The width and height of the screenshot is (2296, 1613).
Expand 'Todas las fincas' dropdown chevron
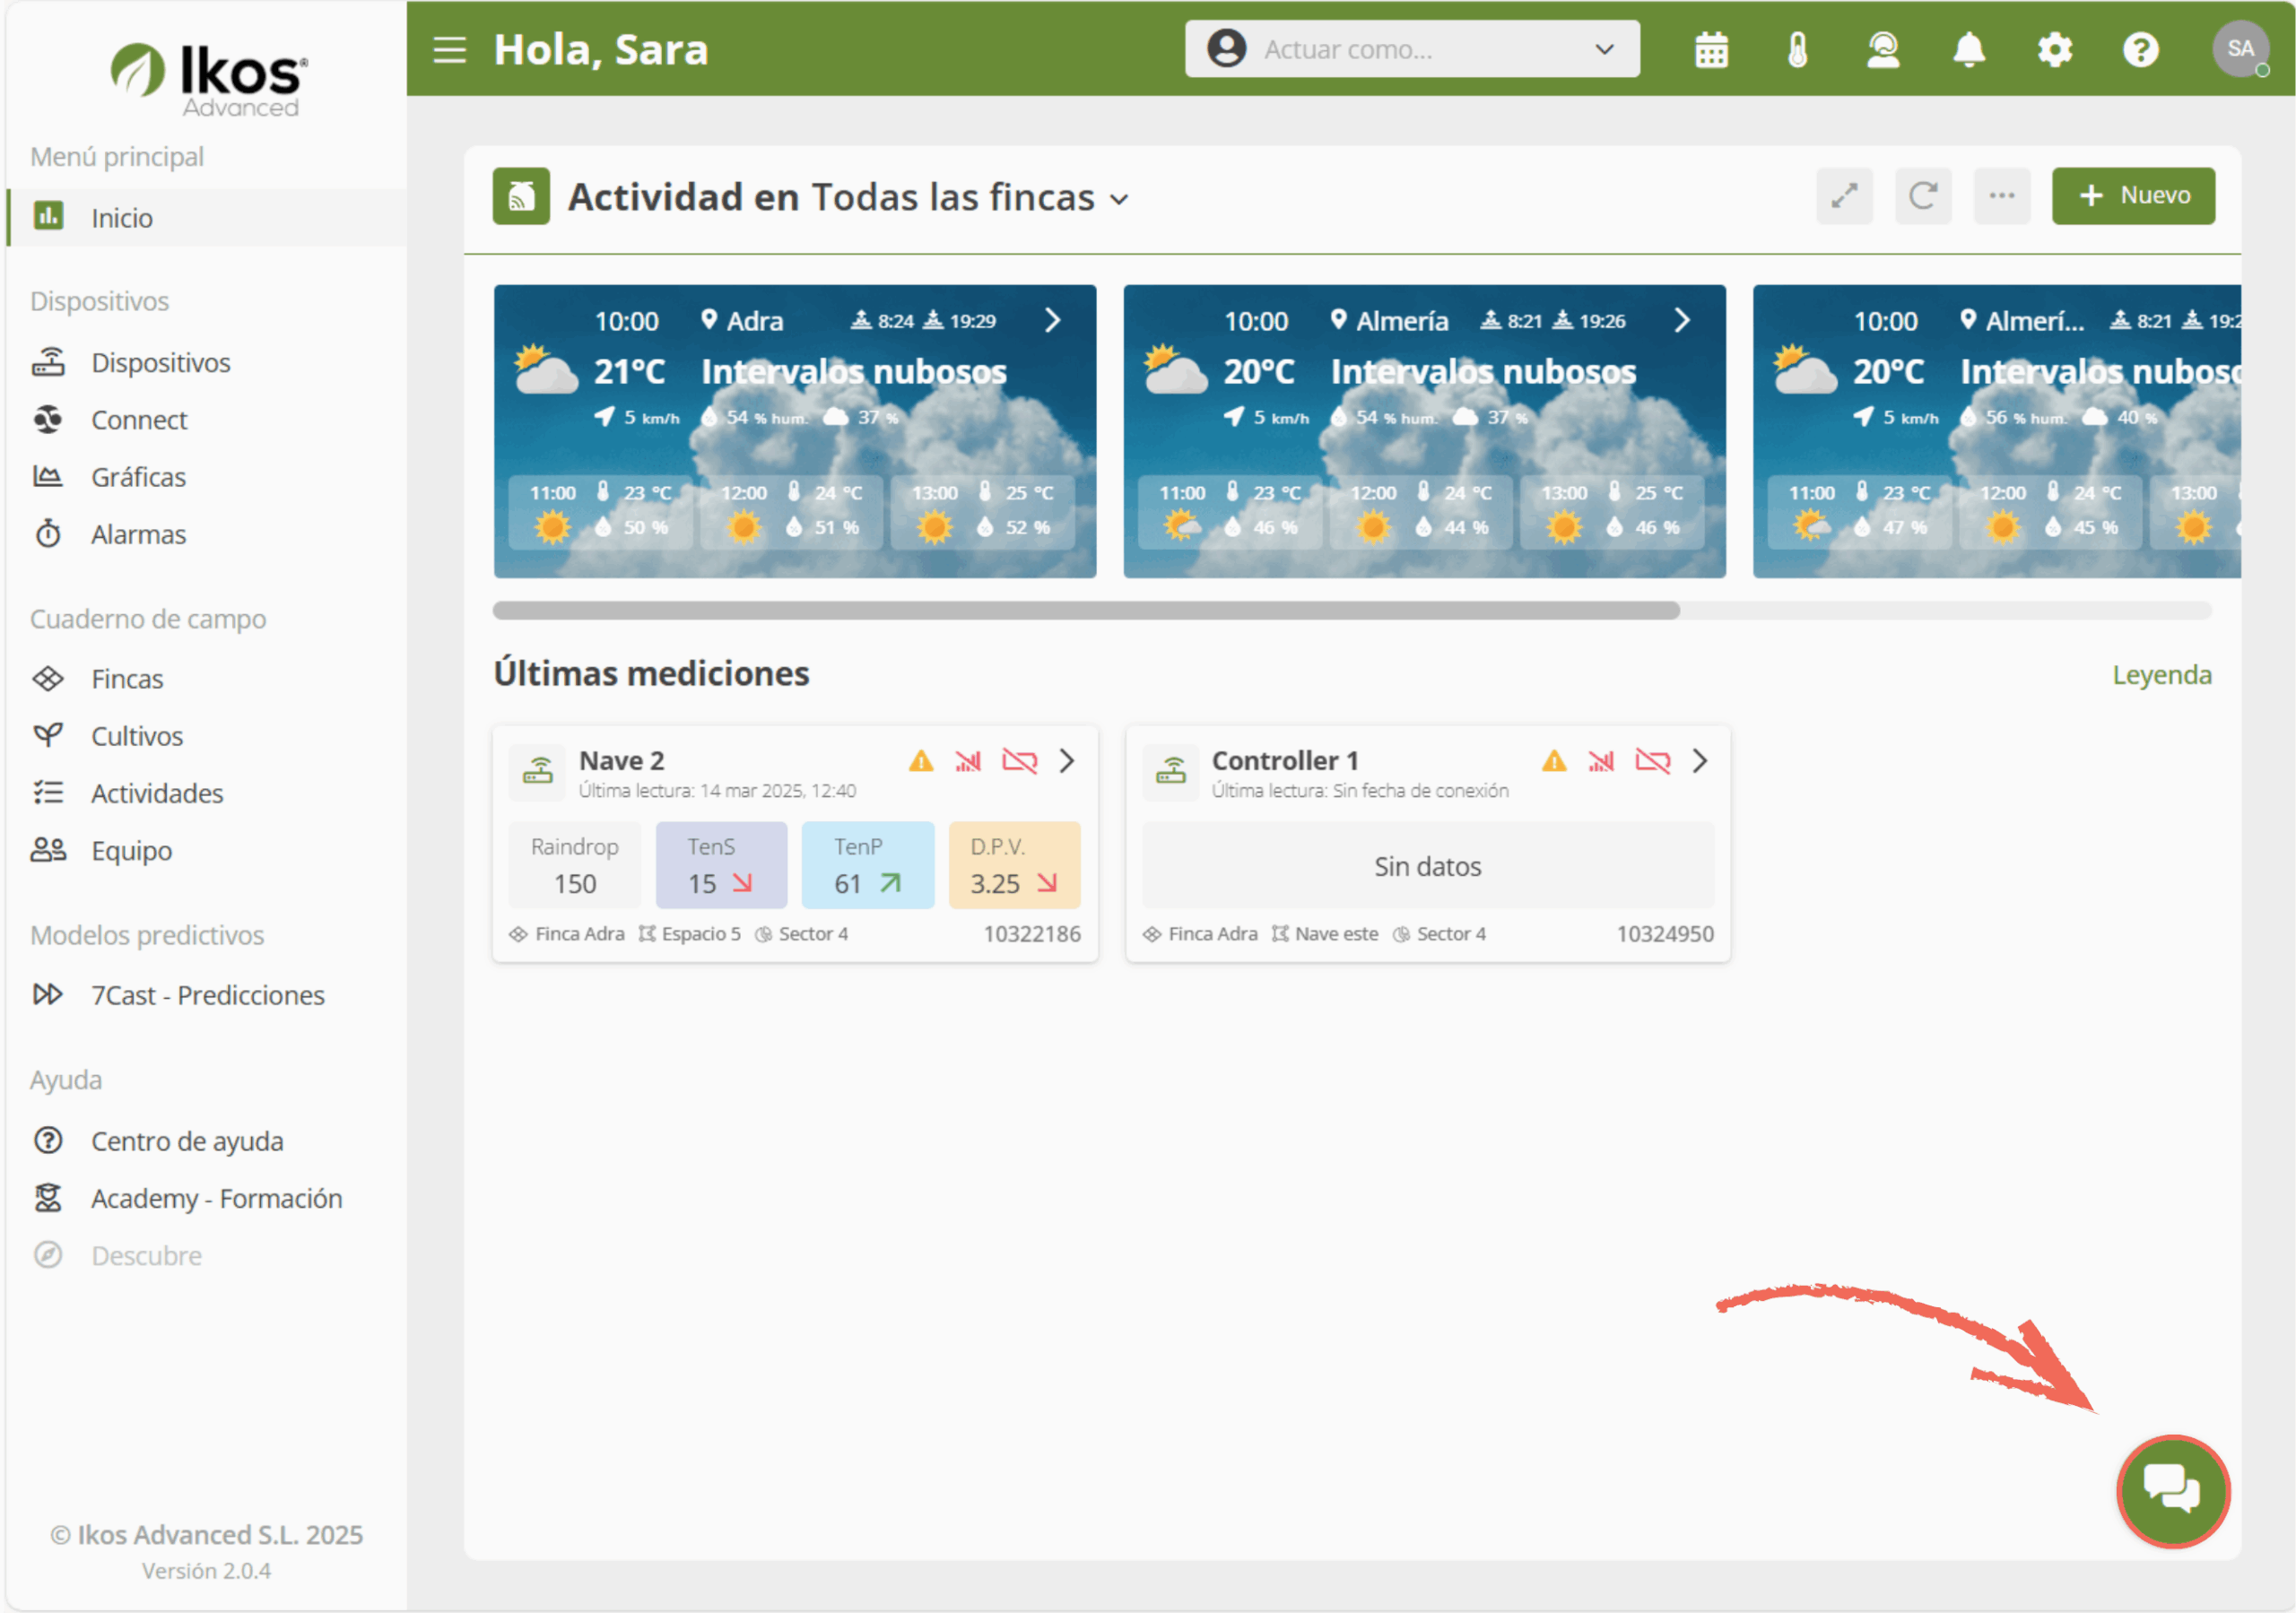1120,199
